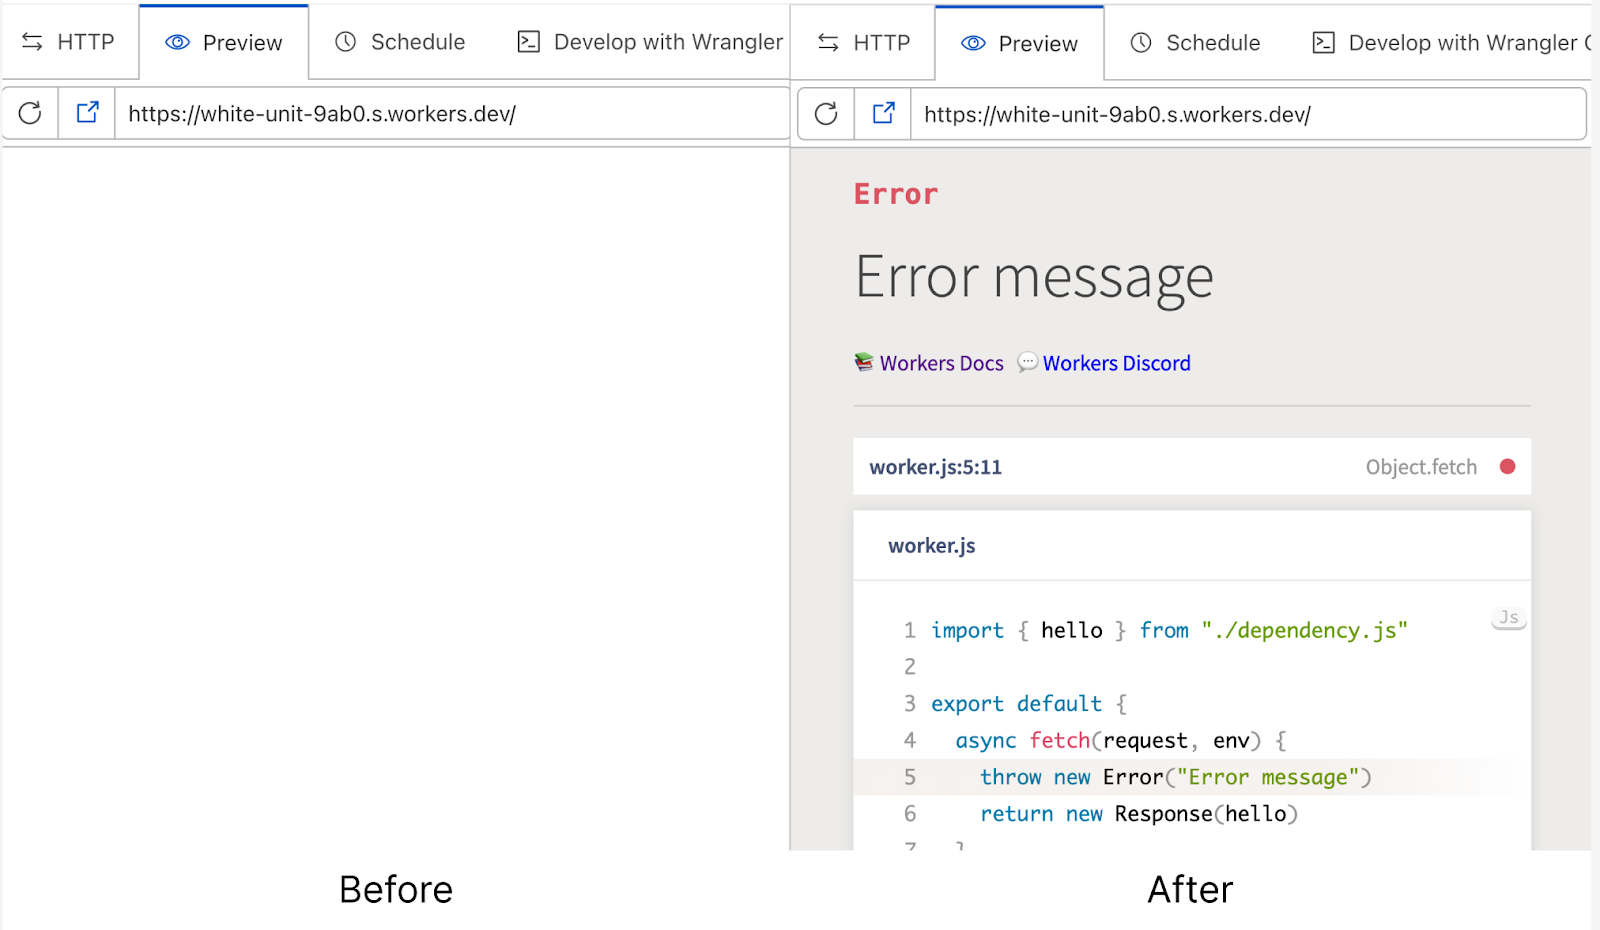Click the right panel URL address field
The height and width of the screenshot is (930, 1600).
coord(1245,115)
